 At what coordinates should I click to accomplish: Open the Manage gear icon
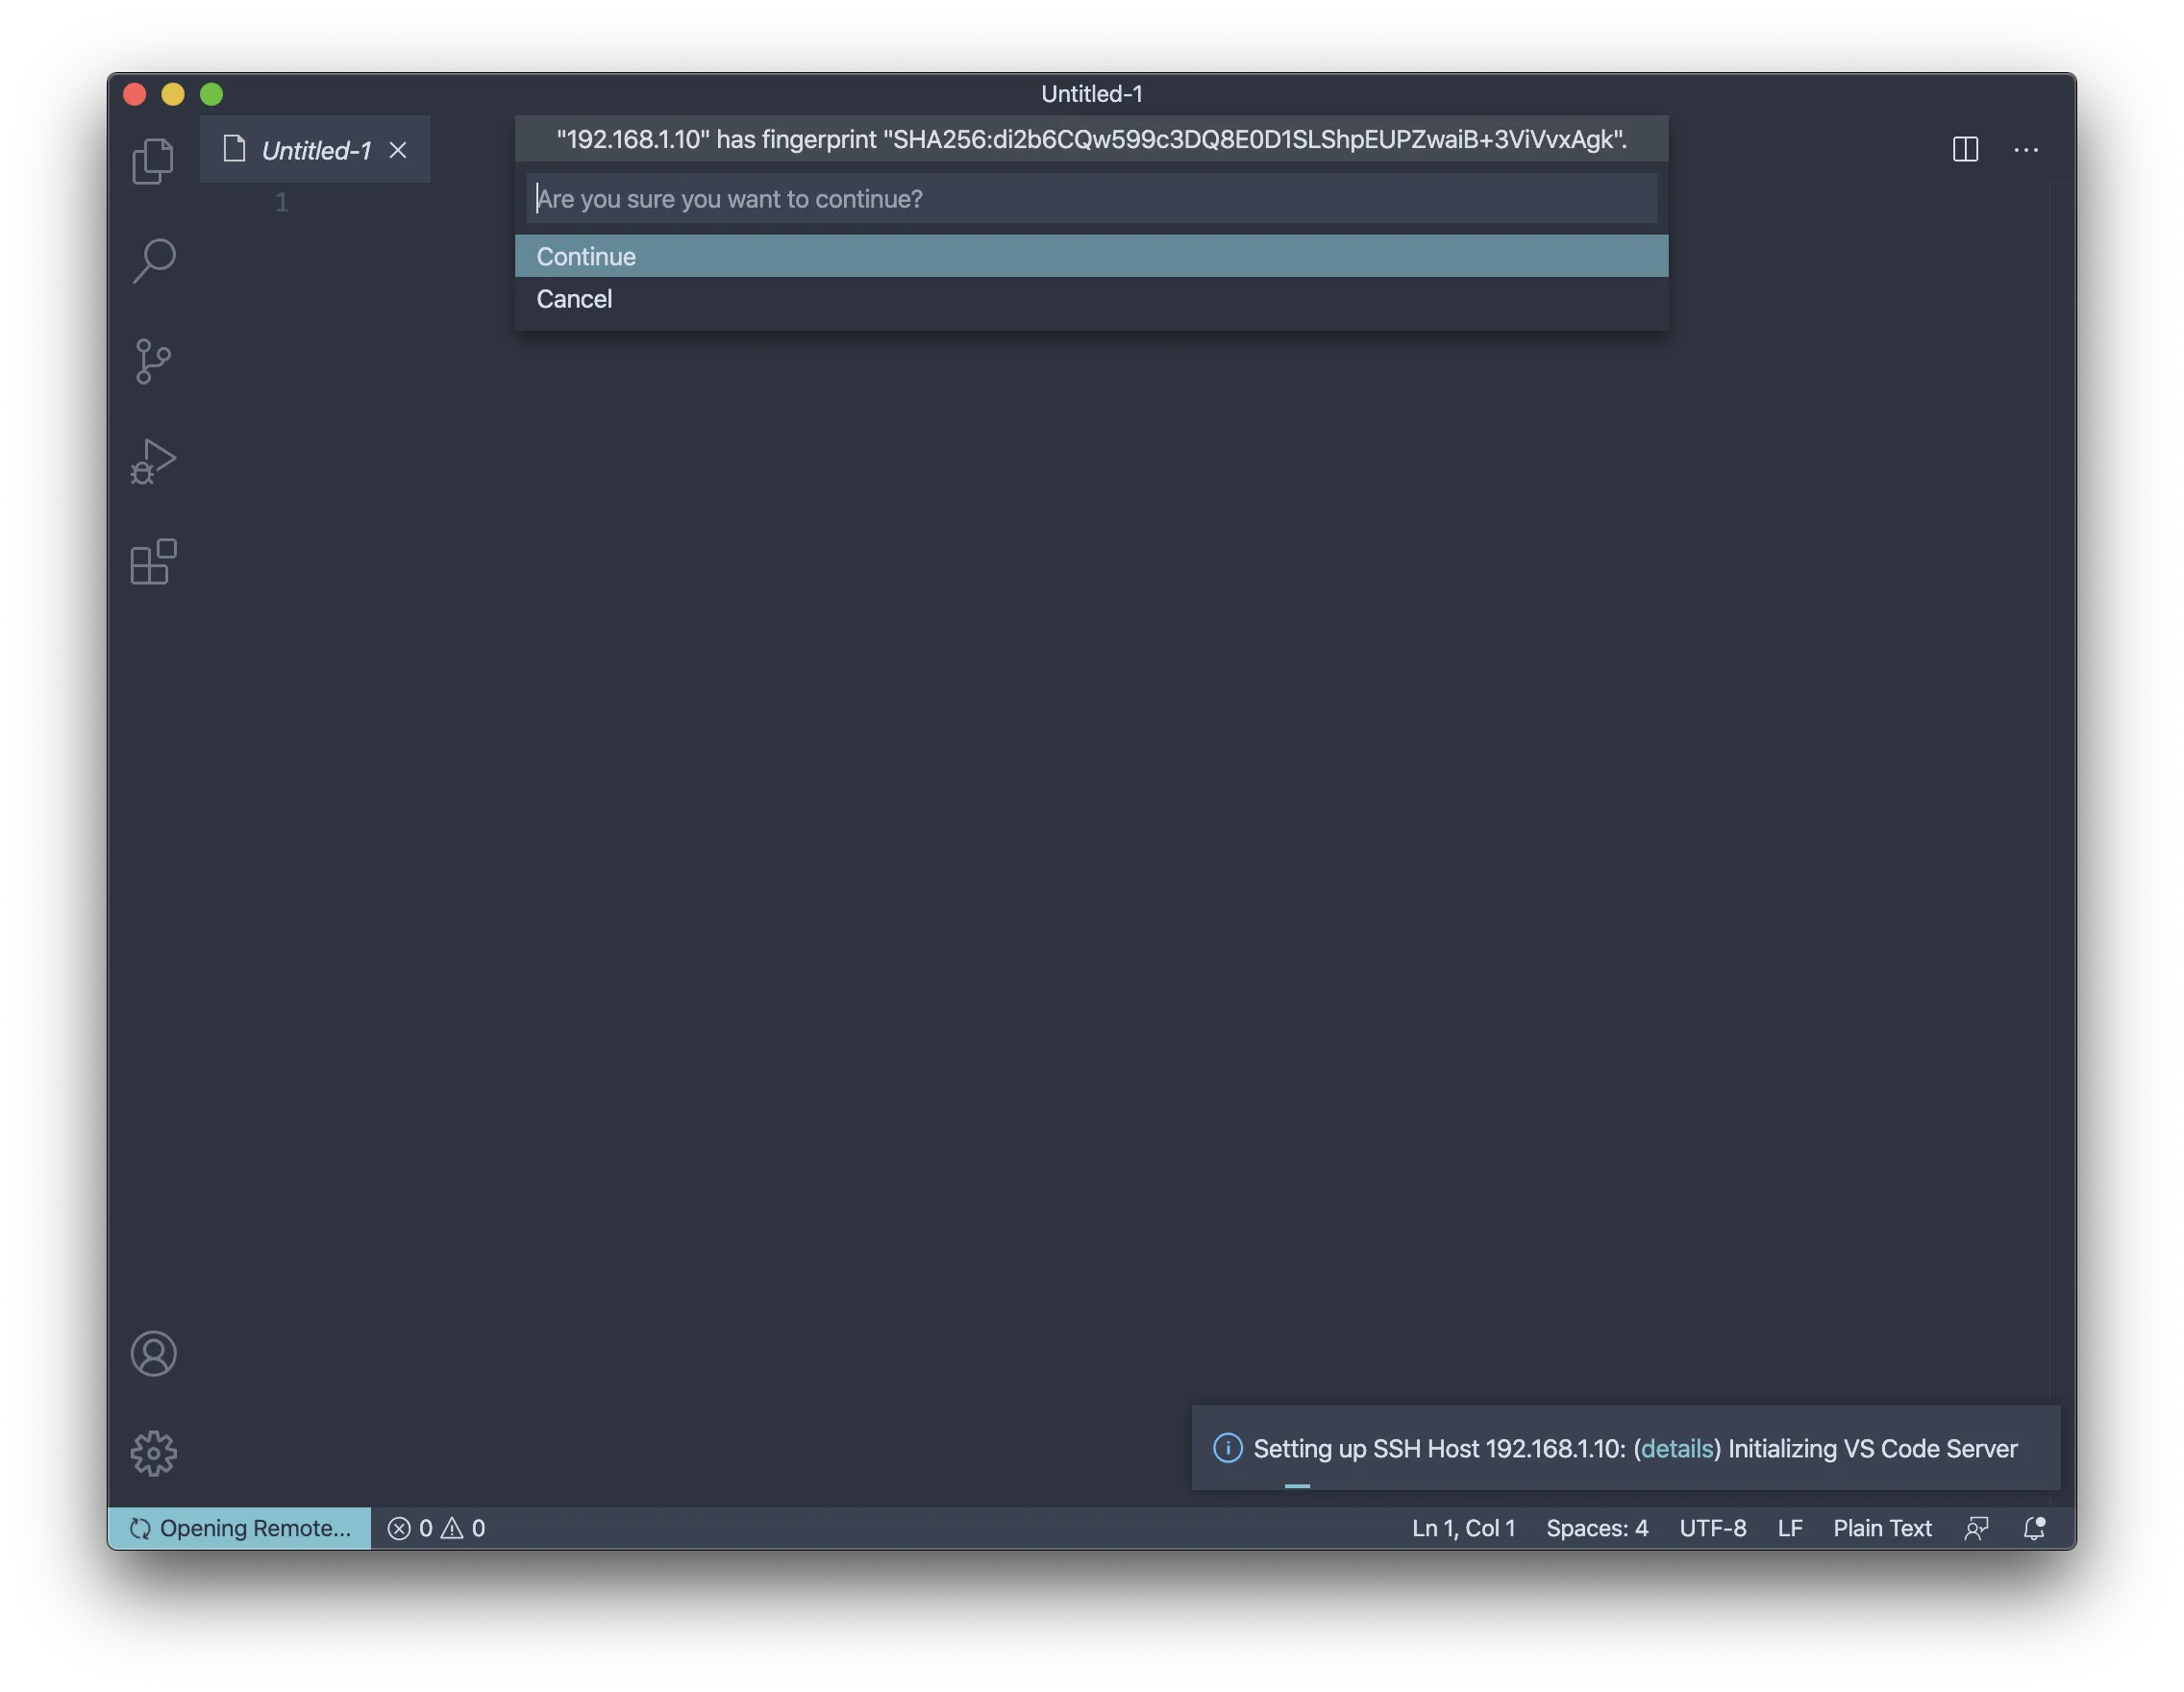point(153,1453)
